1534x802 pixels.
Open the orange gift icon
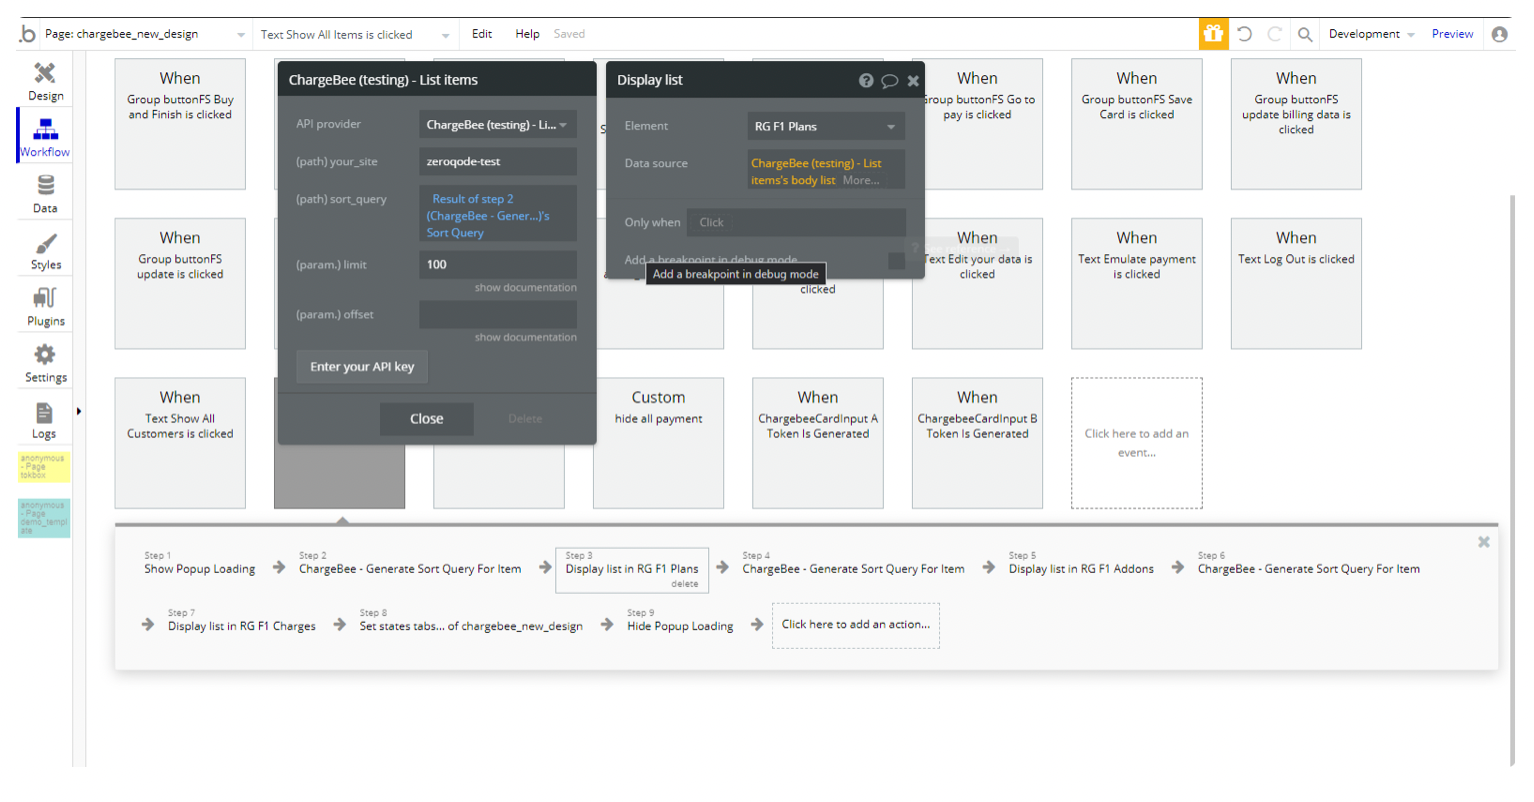click(x=1213, y=34)
